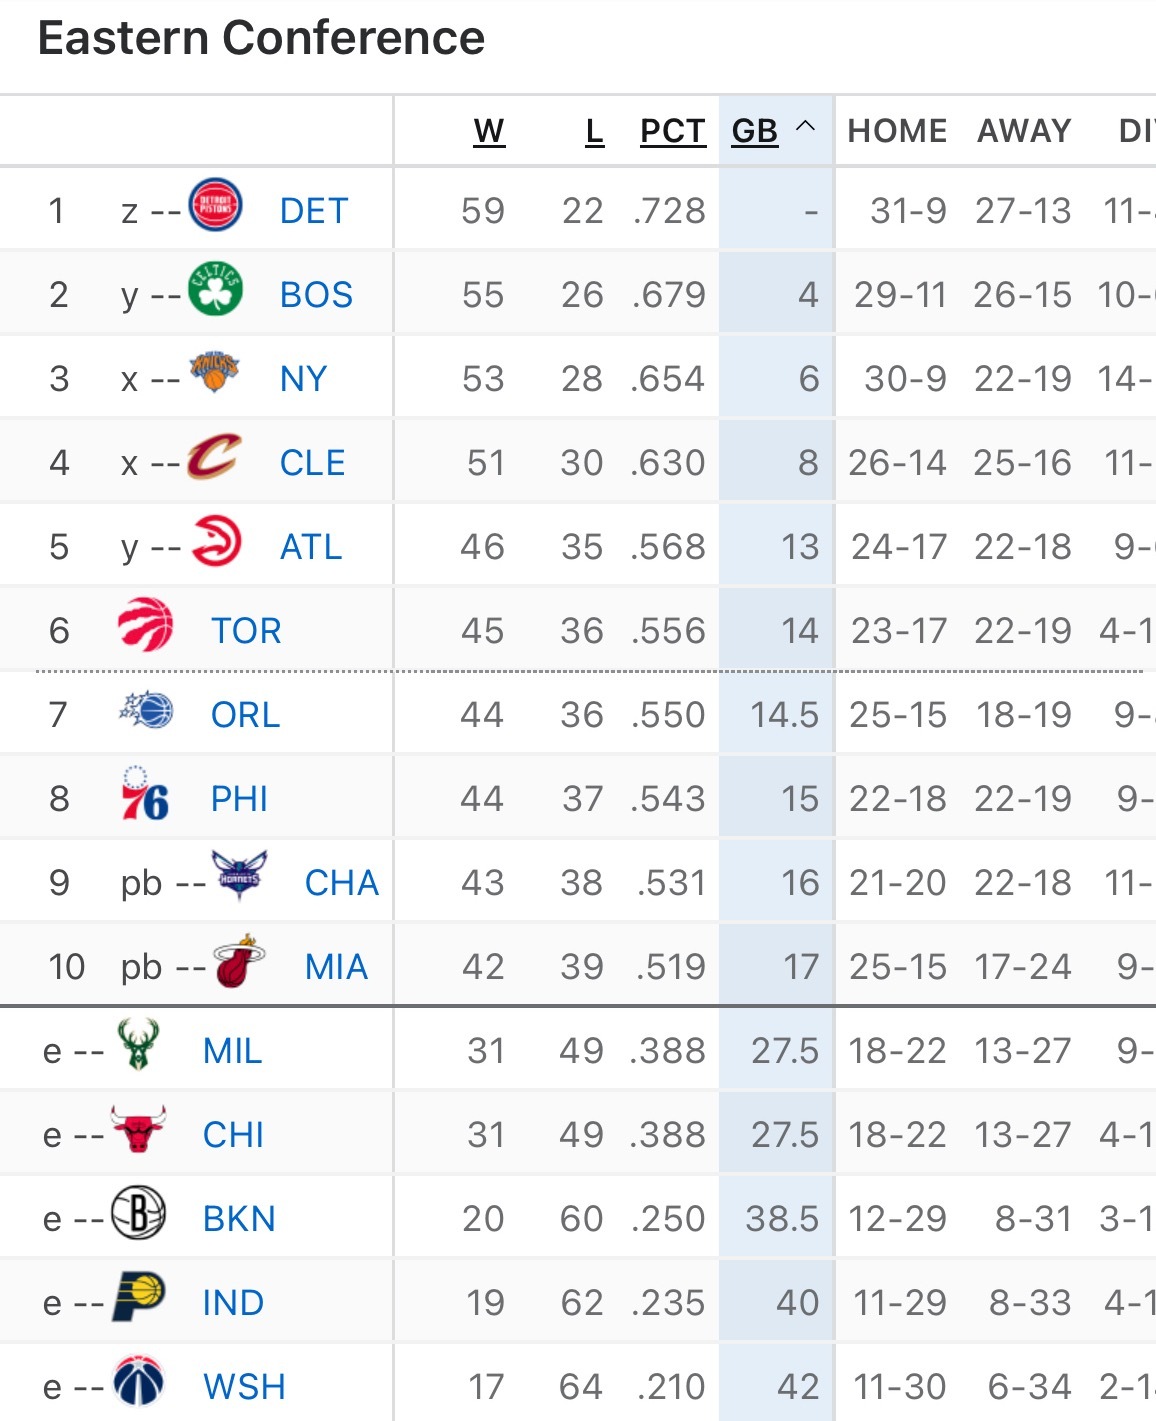The image size is (1156, 1421).
Task: Open the ORL team link
Action: click(245, 715)
